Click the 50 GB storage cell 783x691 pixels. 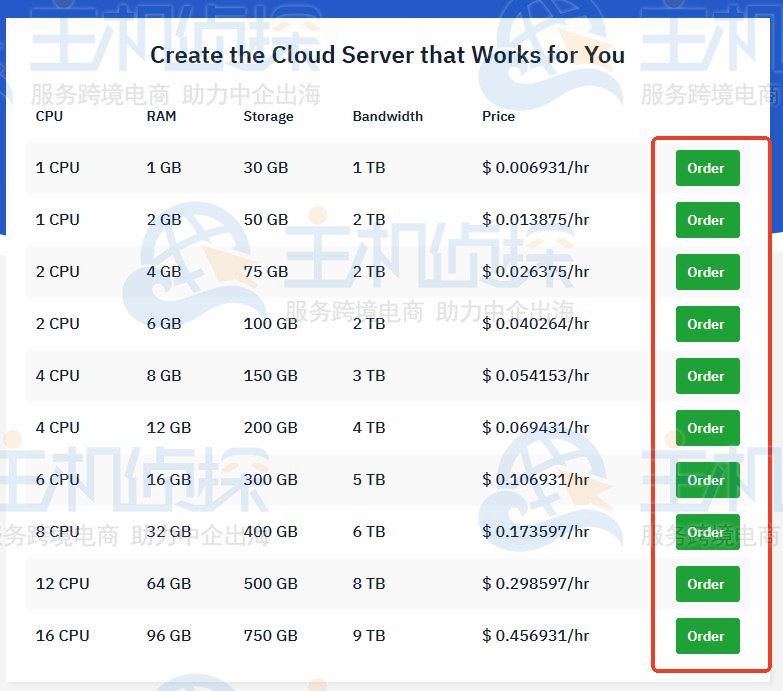point(266,220)
